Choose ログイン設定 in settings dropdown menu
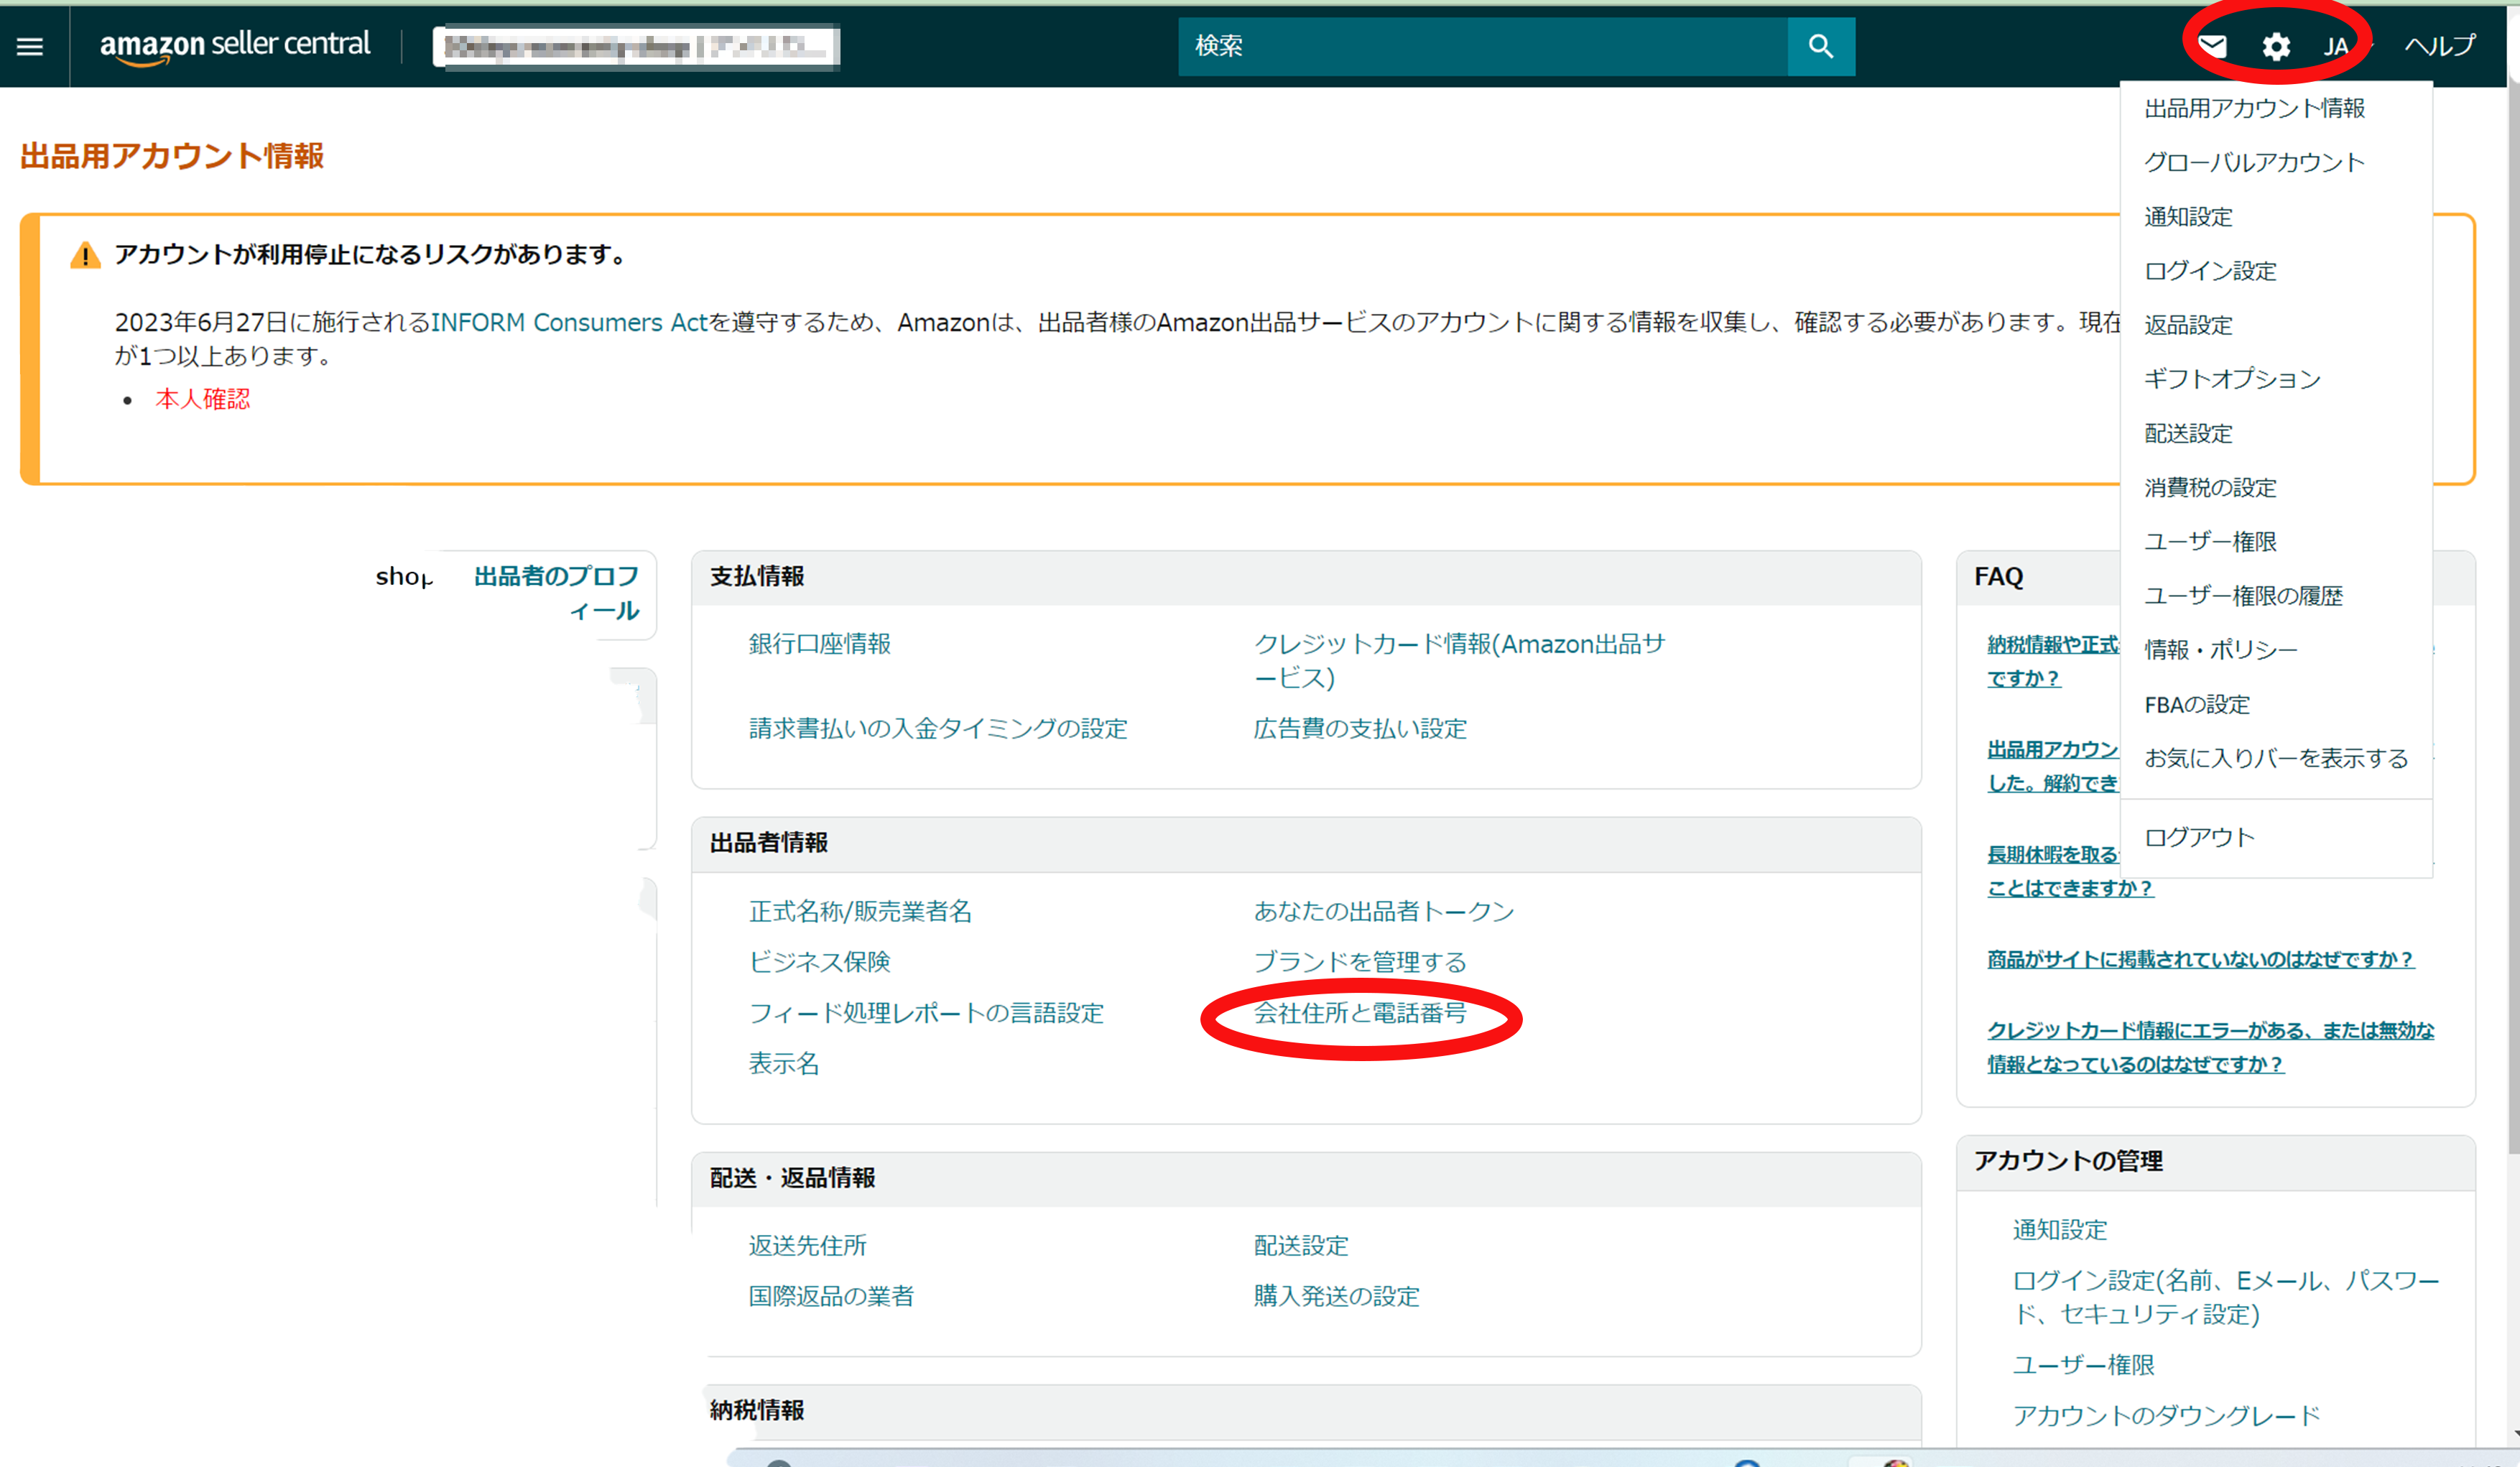2520x1467 pixels. (x=2210, y=271)
